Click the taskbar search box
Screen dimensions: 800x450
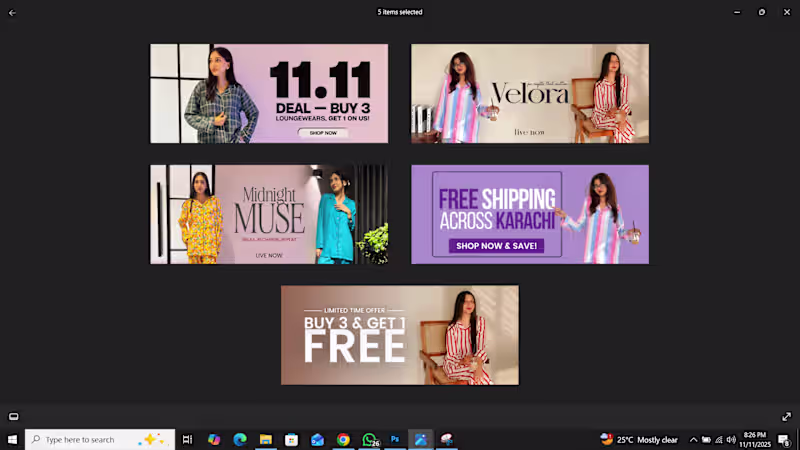click(x=100, y=439)
